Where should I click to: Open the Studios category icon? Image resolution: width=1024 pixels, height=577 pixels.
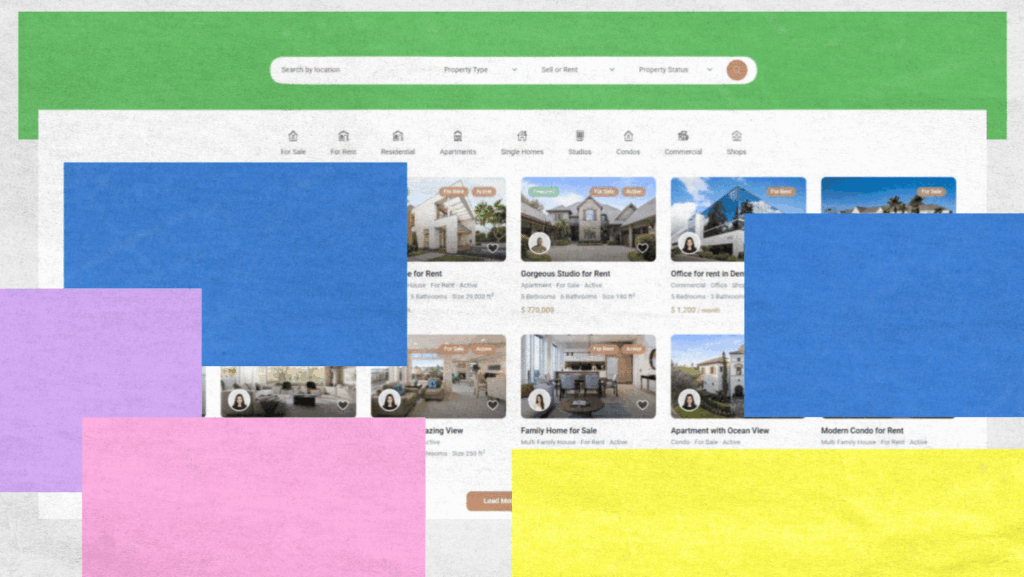[580, 140]
